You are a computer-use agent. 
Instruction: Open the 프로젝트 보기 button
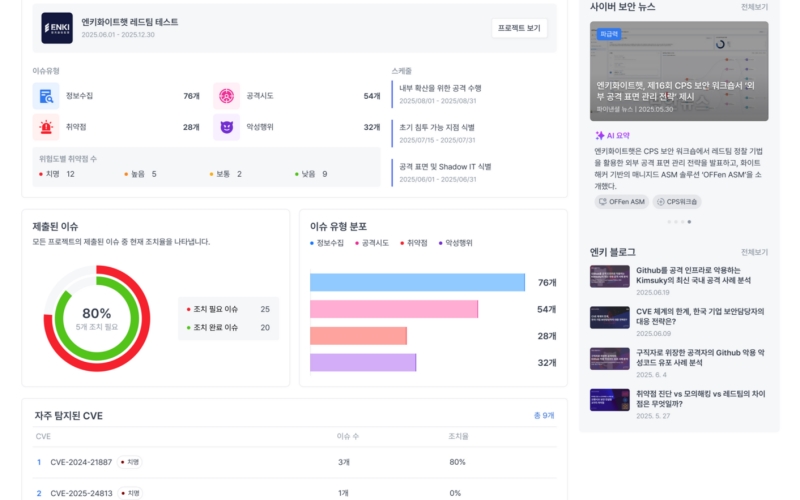(x=519, y=28)
